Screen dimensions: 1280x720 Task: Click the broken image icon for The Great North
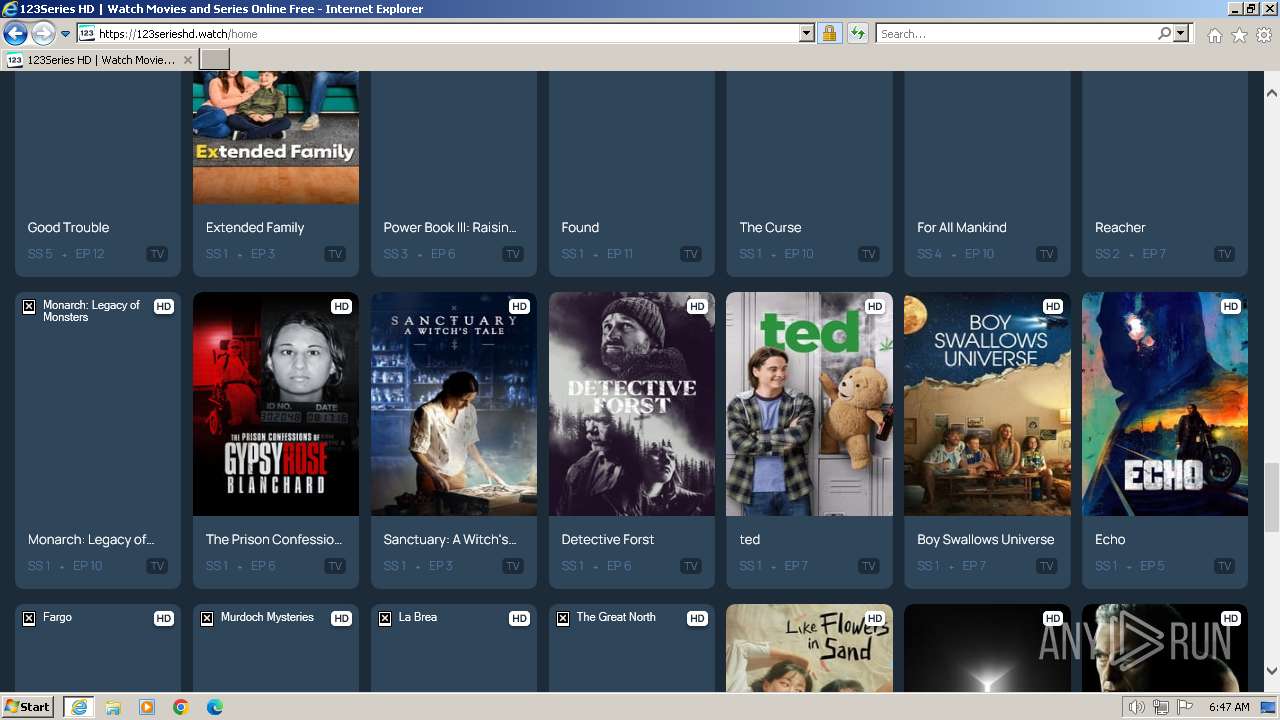(x=563, y=619)
